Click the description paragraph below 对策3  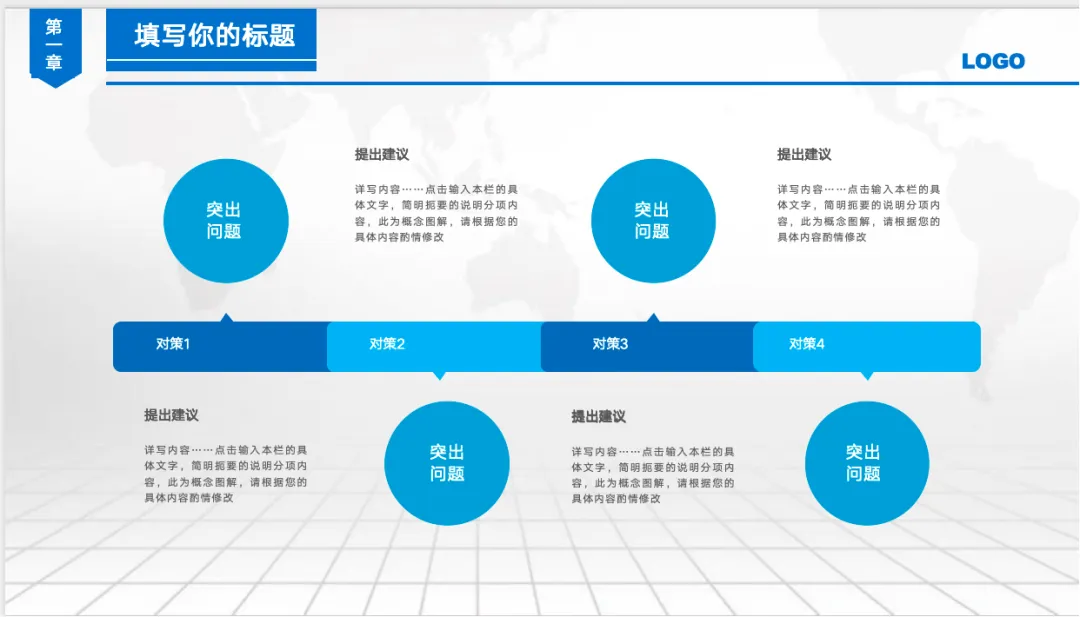[x=652, y=475]
